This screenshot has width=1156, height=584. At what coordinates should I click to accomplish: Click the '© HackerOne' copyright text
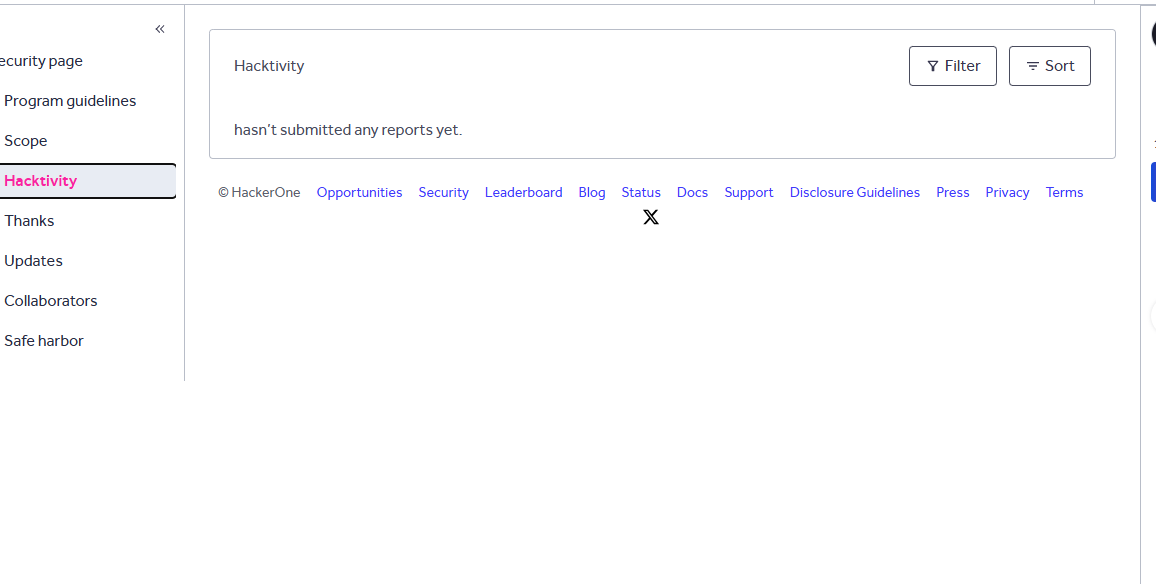tap(259, 192)
